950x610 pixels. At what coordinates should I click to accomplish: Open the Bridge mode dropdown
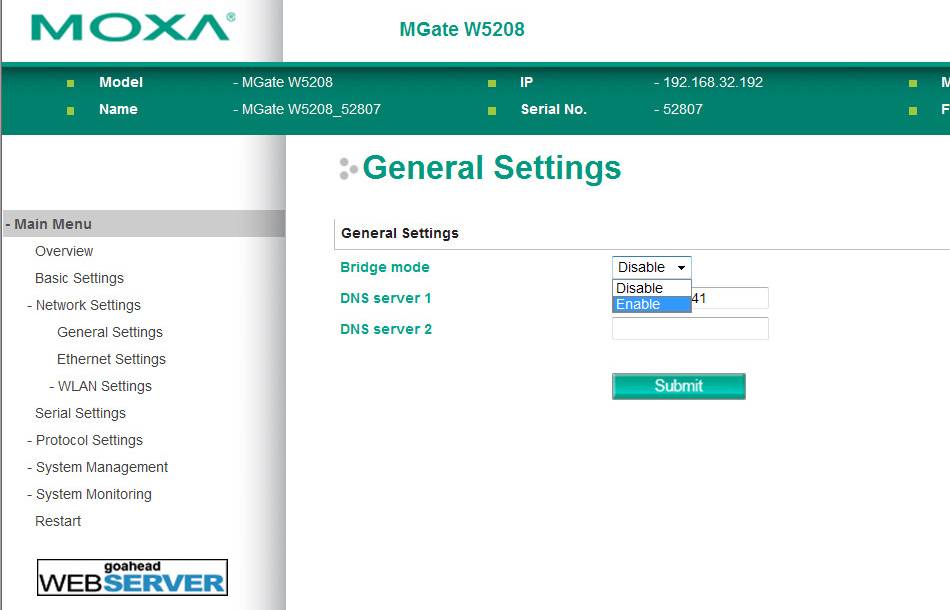(x=651, y=267)
